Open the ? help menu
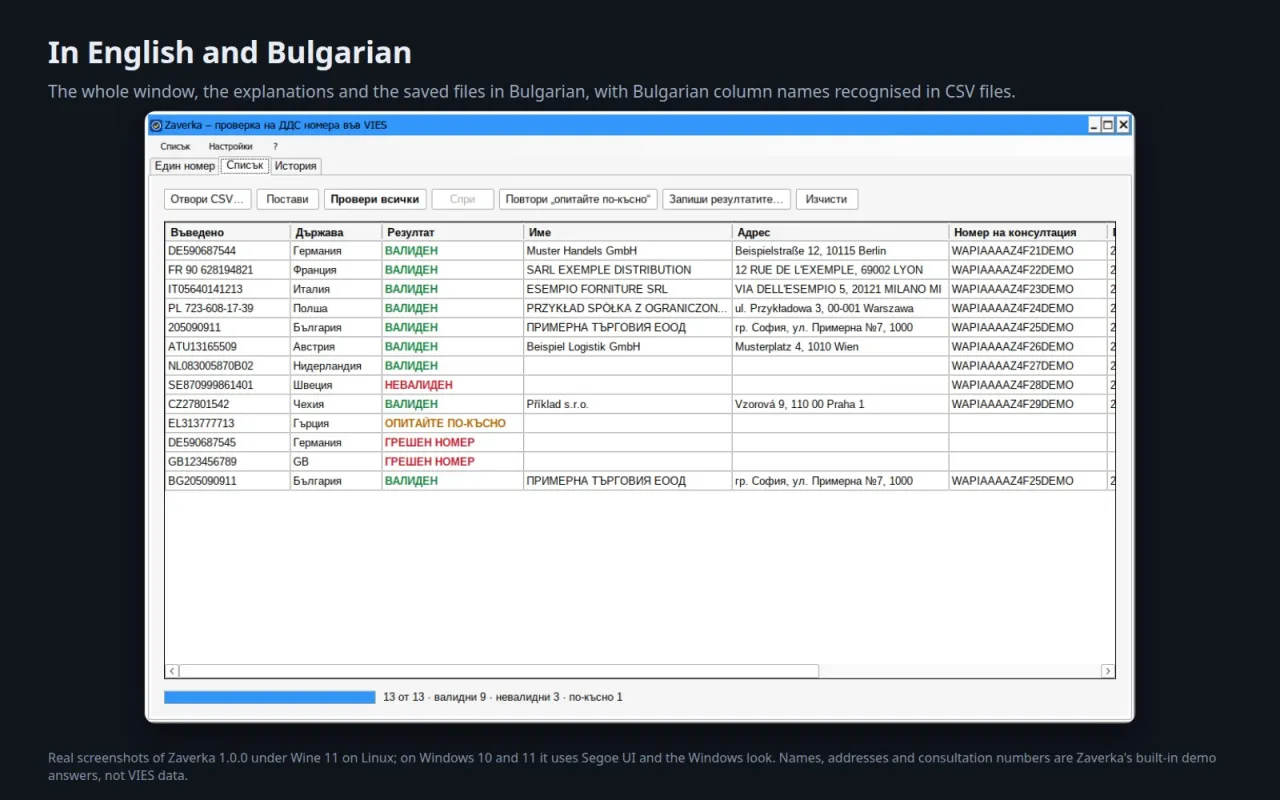This screenshot has height=800, width=1280. pyautogui.click(x=275, y=146)
